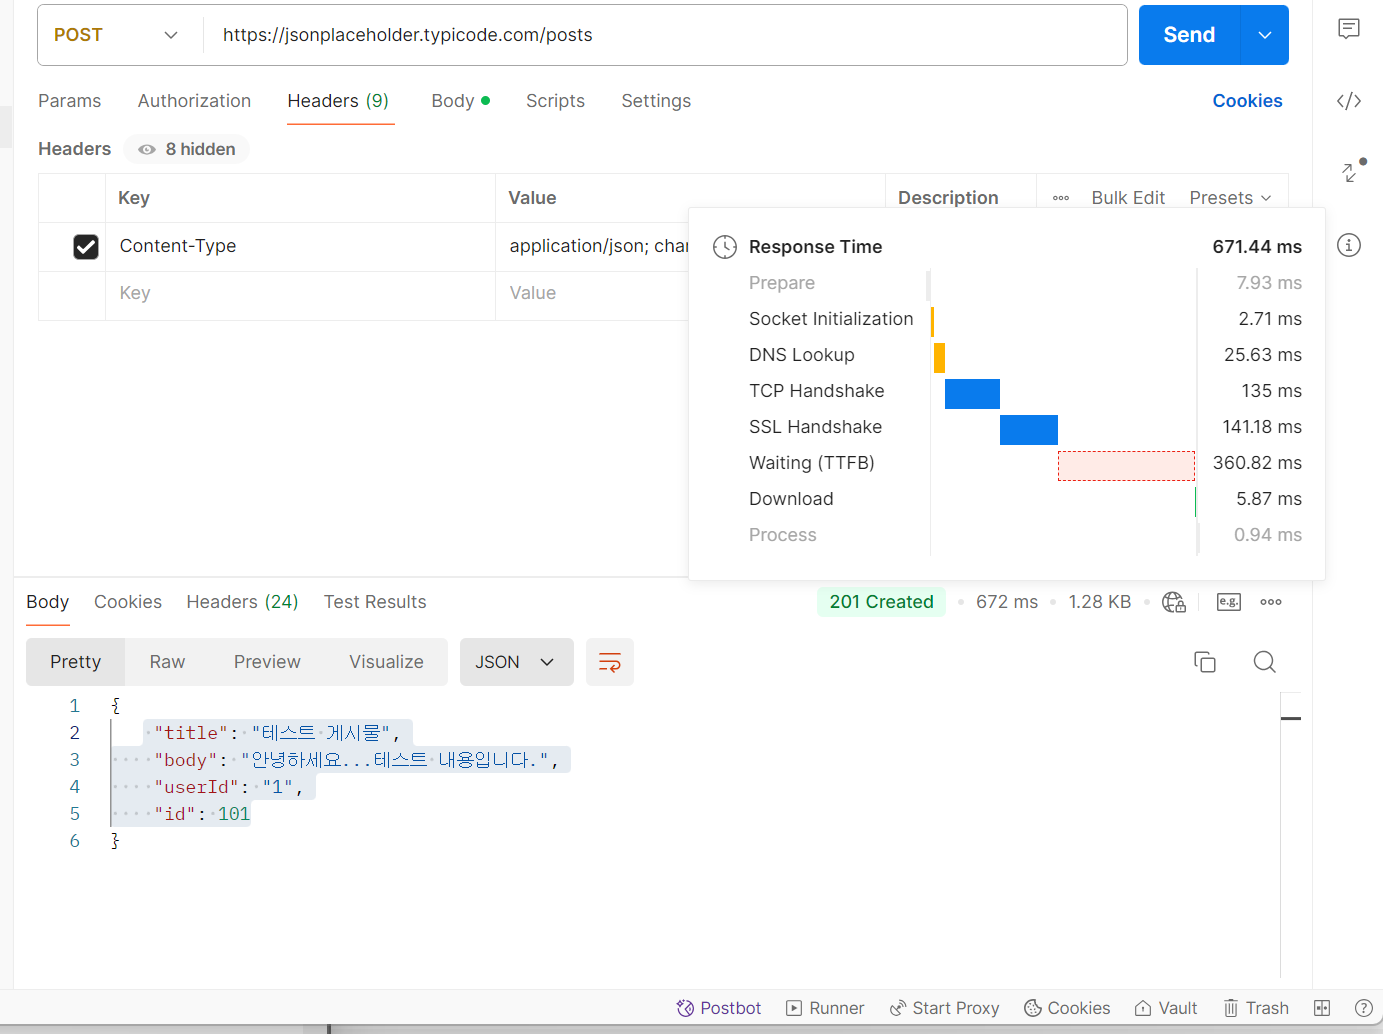This screenshot has width=1383, height=1034.
Task: Open the comments panel icon
Action: point(1349,29)
